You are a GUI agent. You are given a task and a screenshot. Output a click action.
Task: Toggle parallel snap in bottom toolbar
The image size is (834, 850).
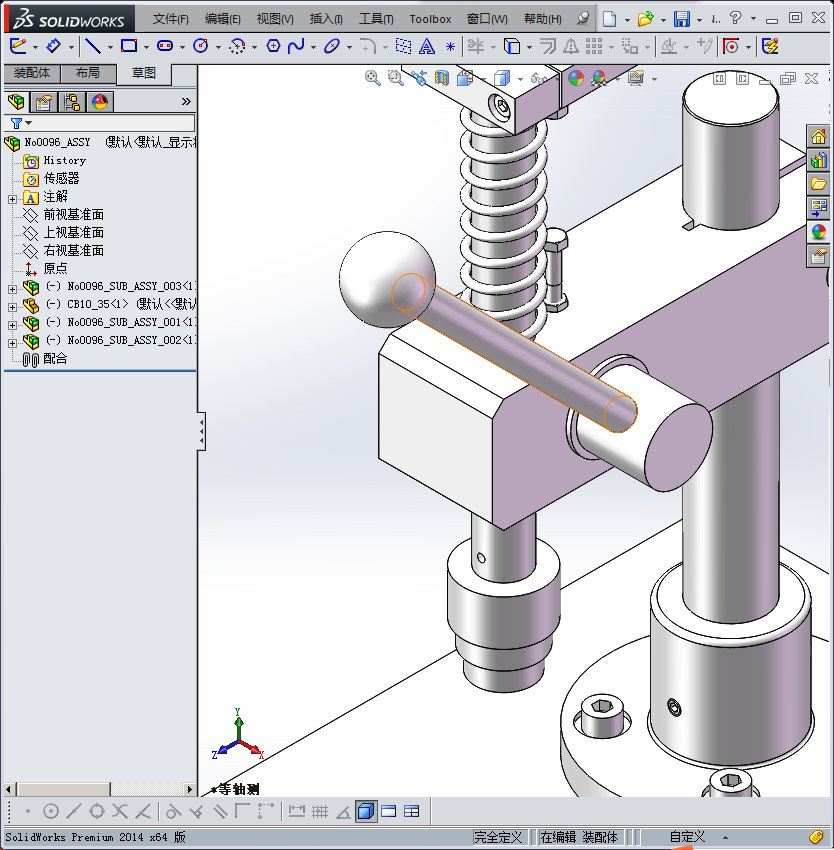220,812
